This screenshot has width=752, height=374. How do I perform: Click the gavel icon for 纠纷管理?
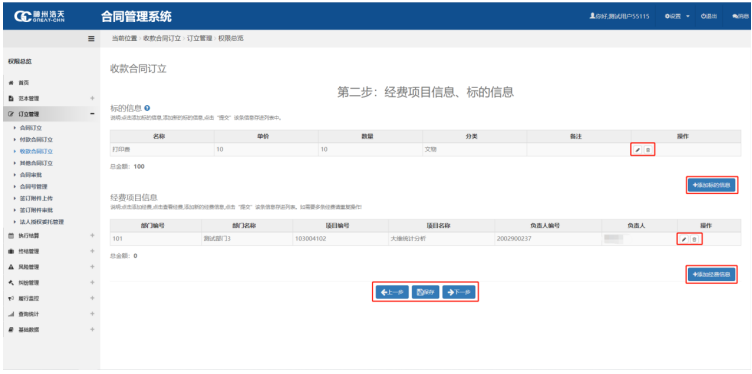point(11,282)
